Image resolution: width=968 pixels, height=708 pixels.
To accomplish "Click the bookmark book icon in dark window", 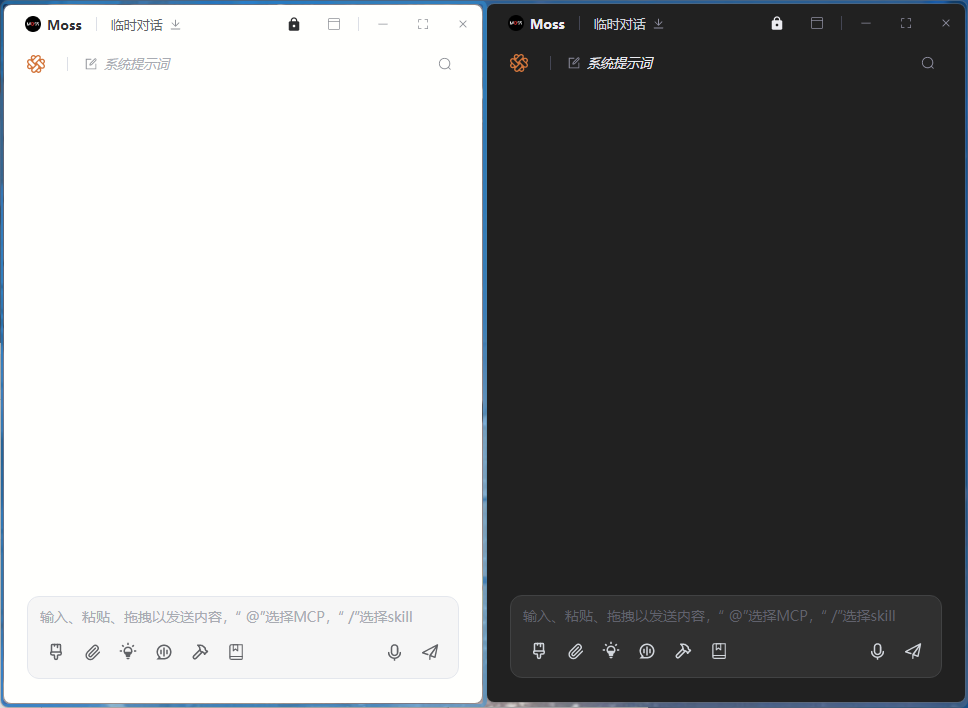I will click(x=719, y=651).
